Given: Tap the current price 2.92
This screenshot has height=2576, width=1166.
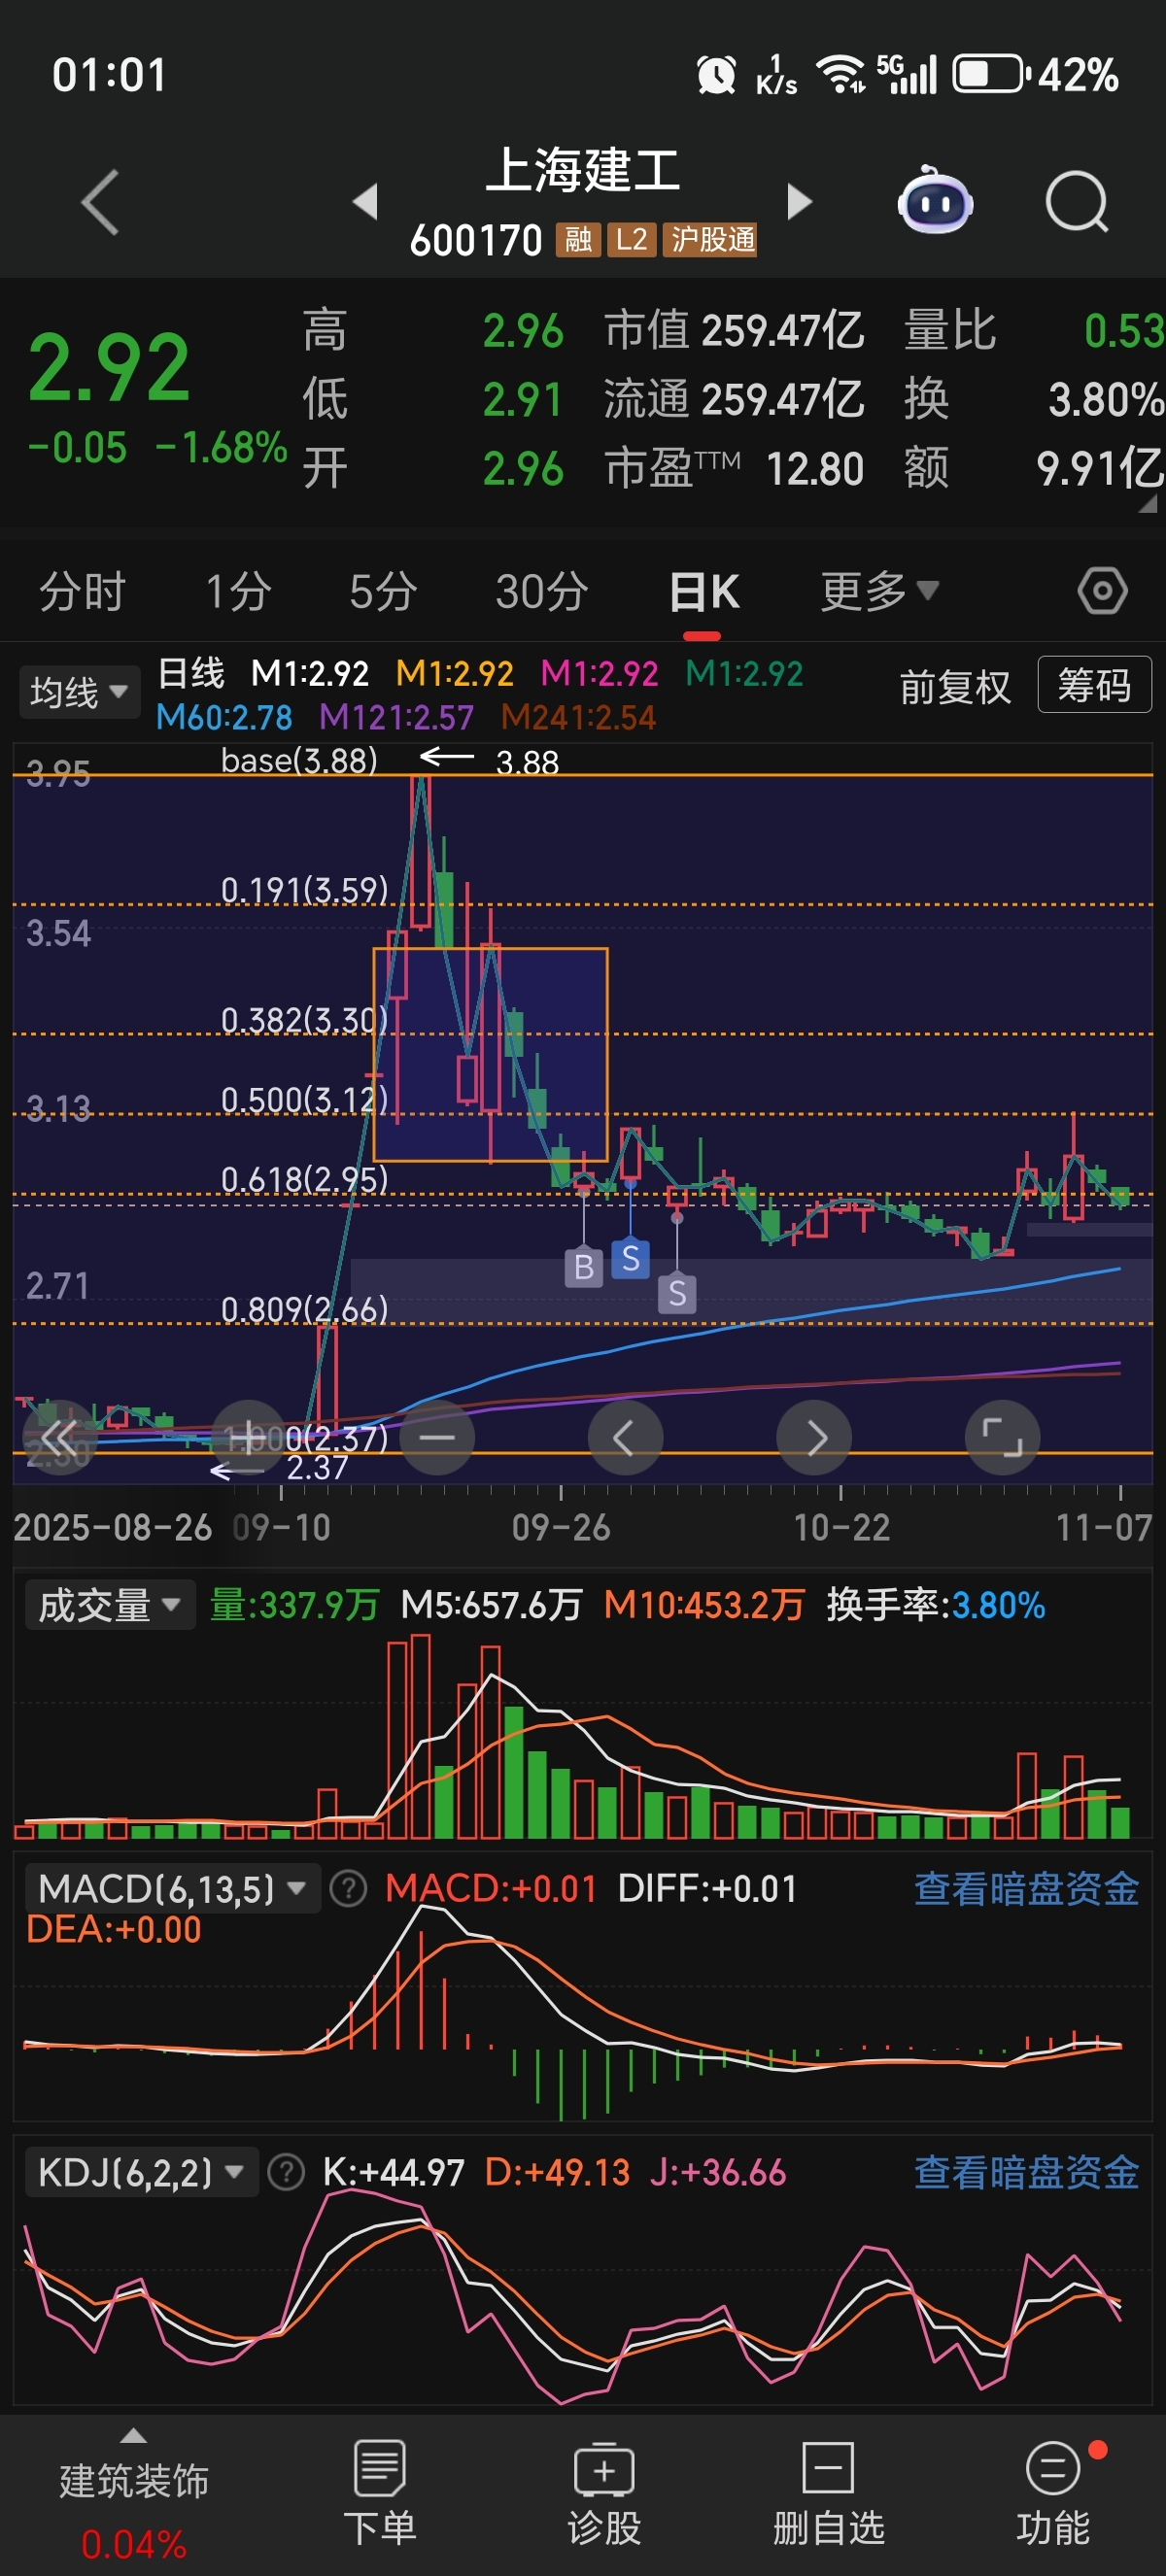Looking at the screenshot, I should click(x=108, y=368).
